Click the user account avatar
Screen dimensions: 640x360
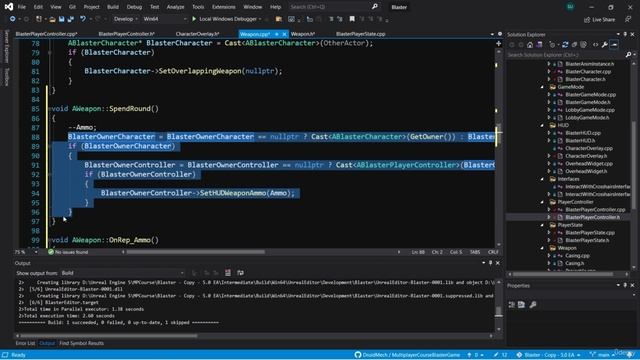click(570, 7)
